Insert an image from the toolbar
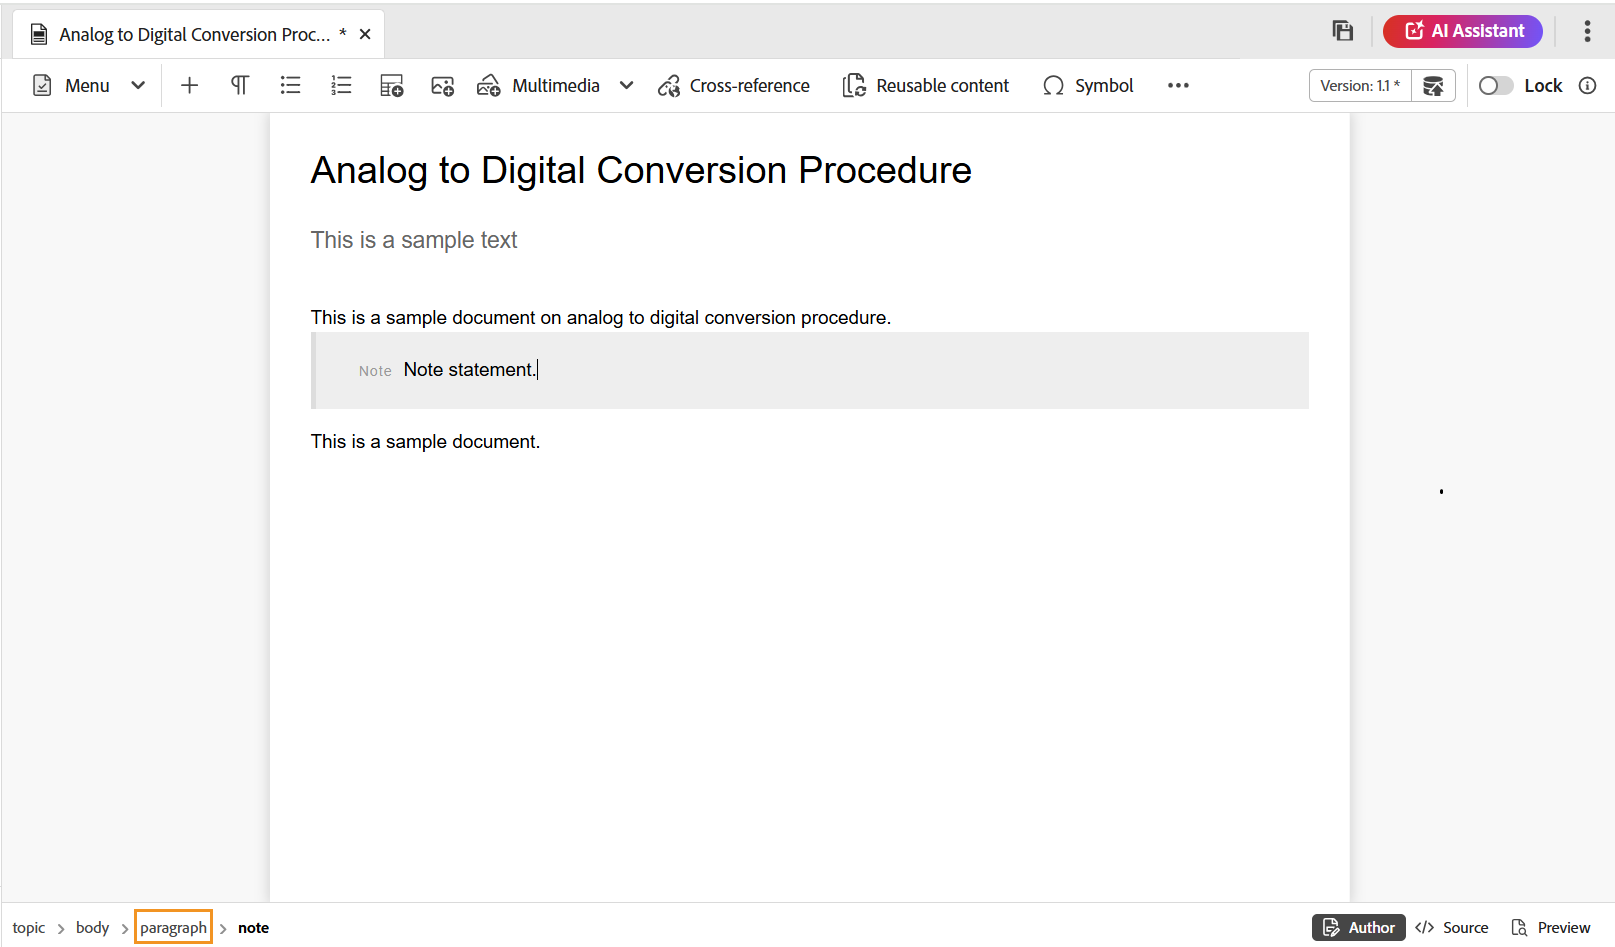1615x947 pixels. (x=442, y=86)
